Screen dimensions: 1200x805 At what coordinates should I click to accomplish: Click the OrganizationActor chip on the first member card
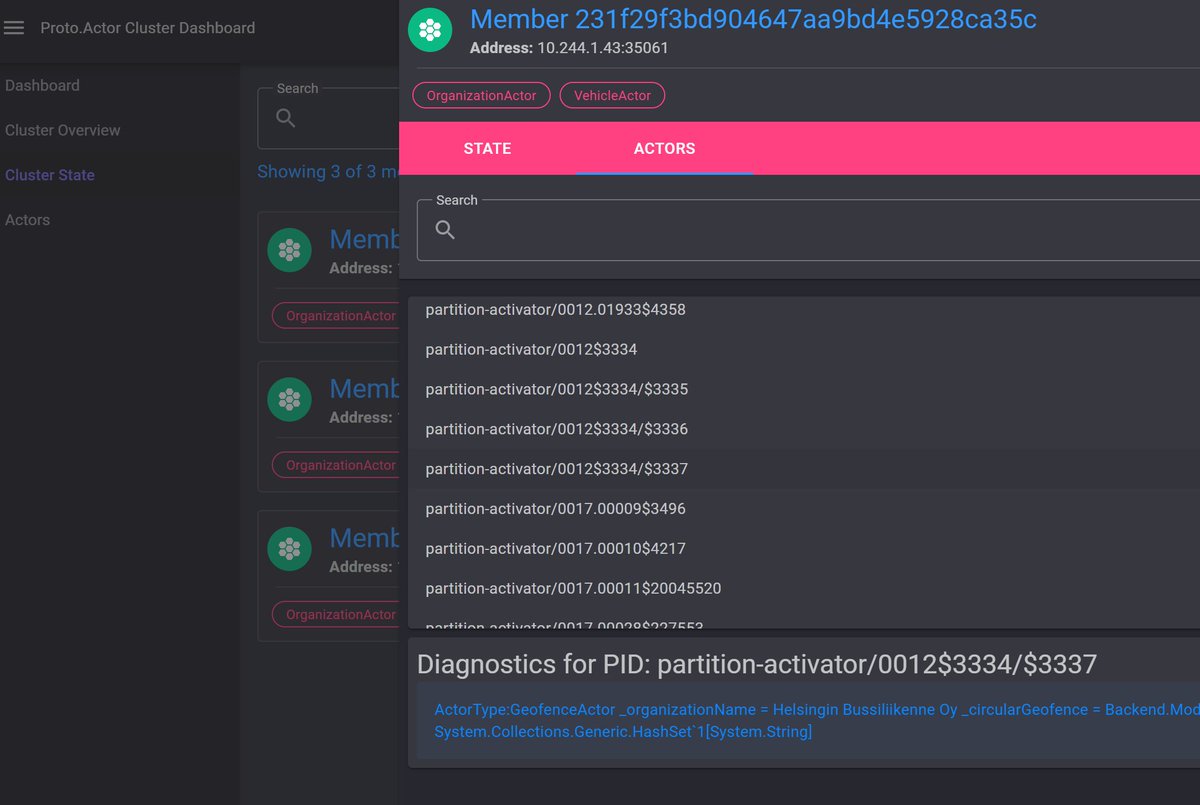click(x=336, y=315)
